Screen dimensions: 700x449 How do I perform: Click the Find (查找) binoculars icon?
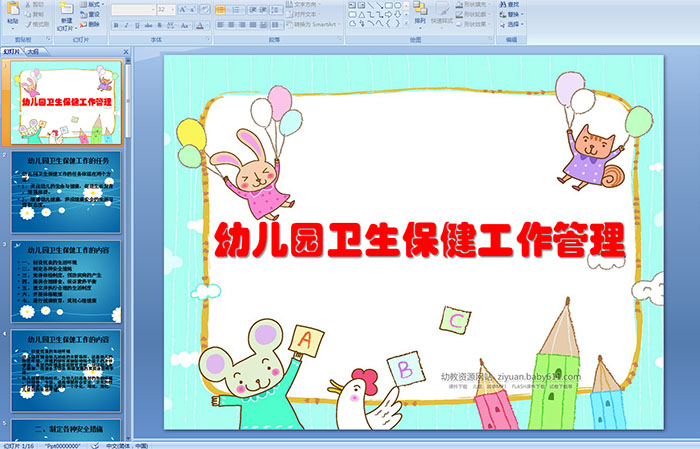[x=503, y=4]
